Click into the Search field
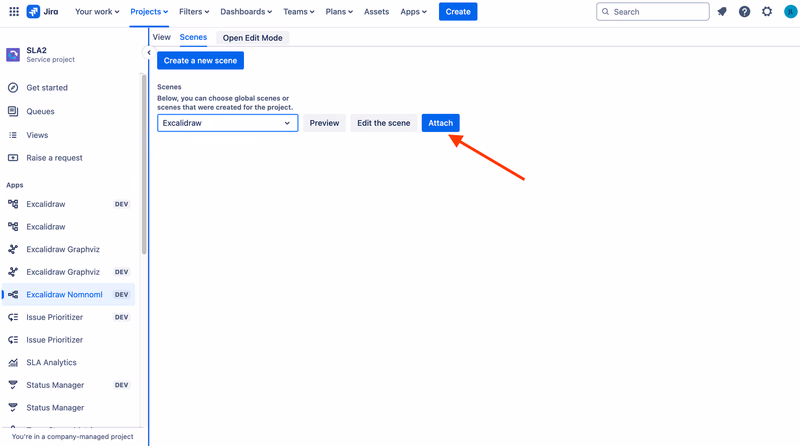This screenshot has width=800, height=446. (x=653, y=11)
